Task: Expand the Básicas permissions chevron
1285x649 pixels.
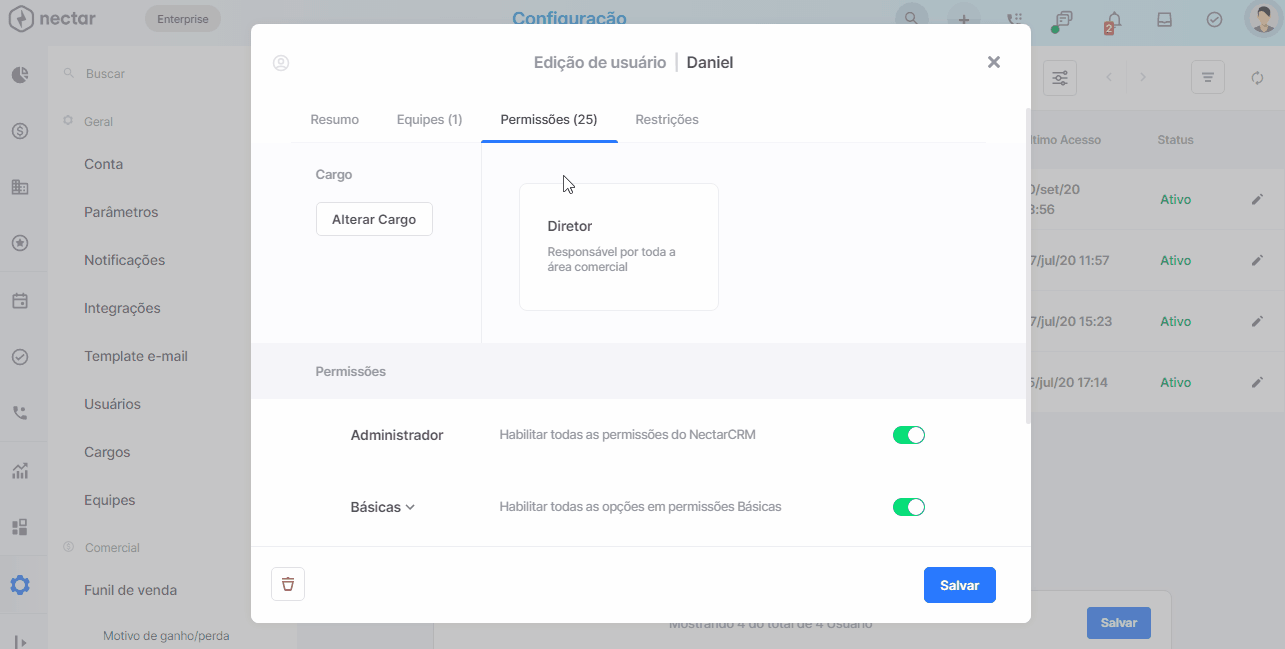Action: [x=410, y=508]
